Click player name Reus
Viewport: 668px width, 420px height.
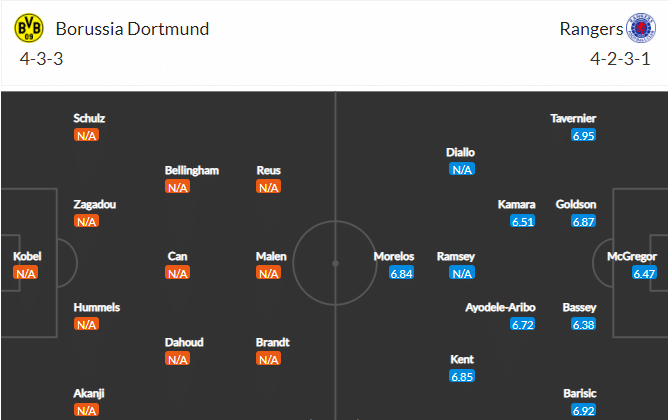click(x=268, y=170)
